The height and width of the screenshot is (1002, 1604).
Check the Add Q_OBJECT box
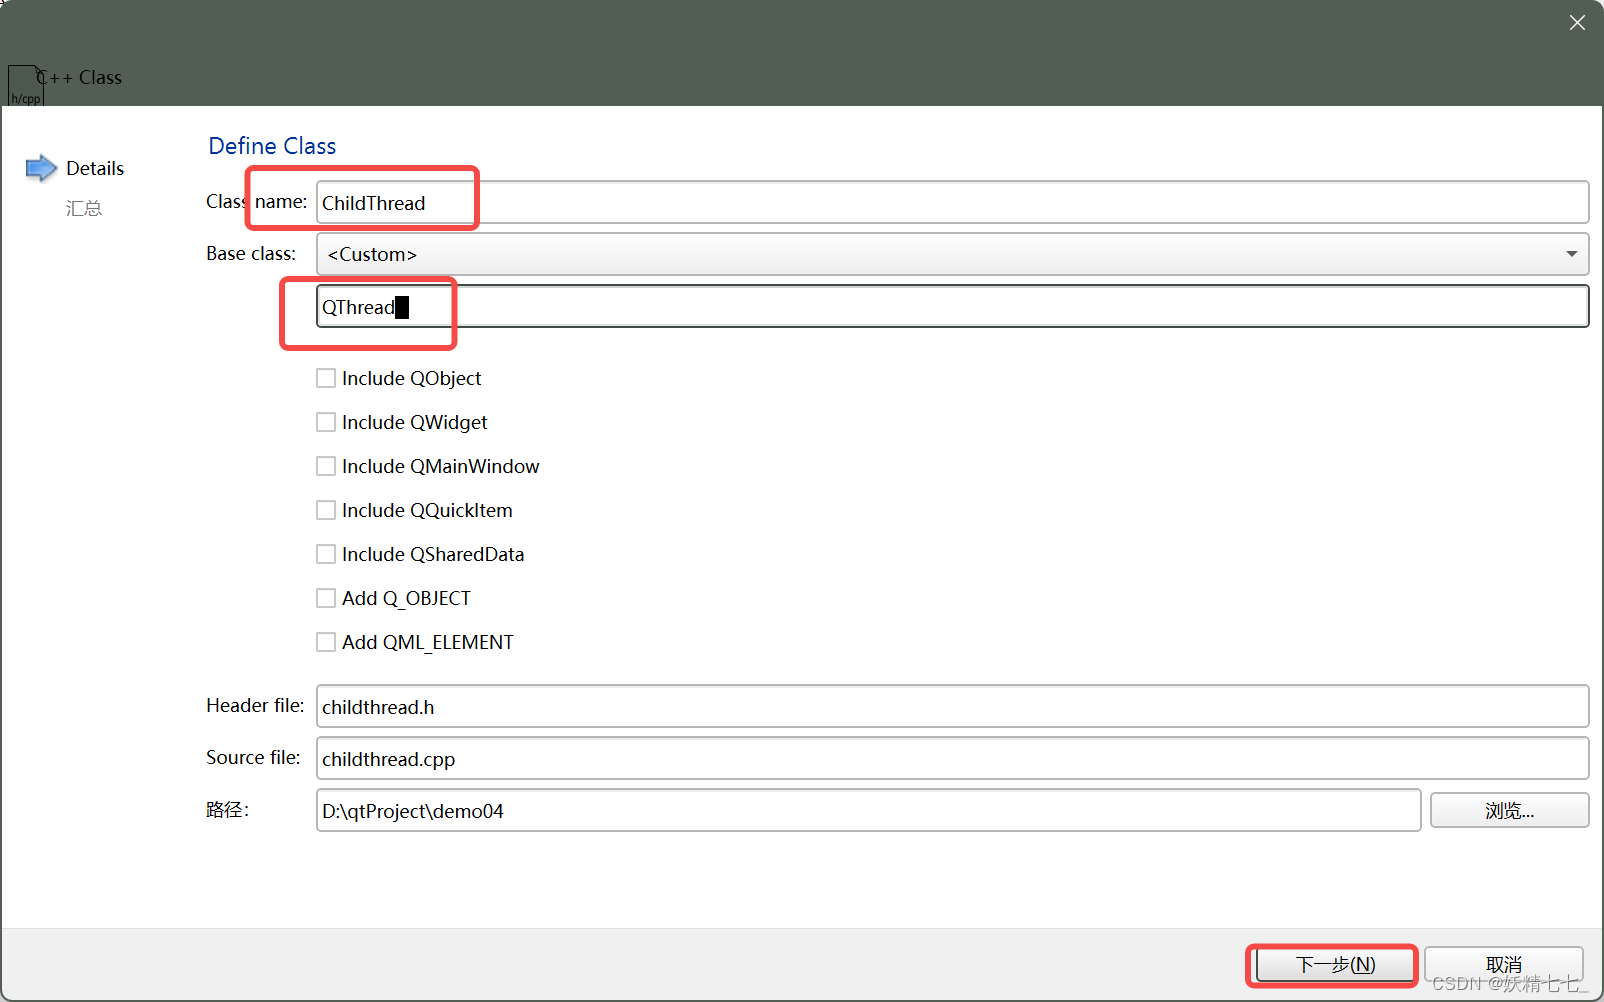326,598
